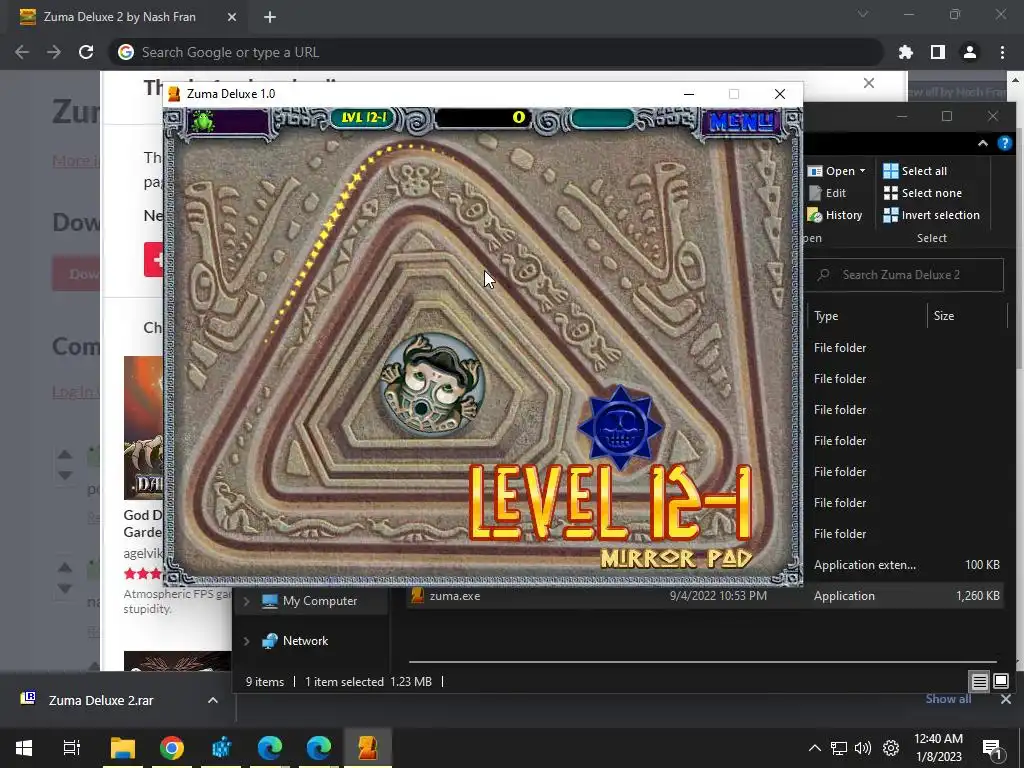Viewport: 1024px width, 768px height.
Task: Click the Chrome address bar
Action: coord(496,52)
